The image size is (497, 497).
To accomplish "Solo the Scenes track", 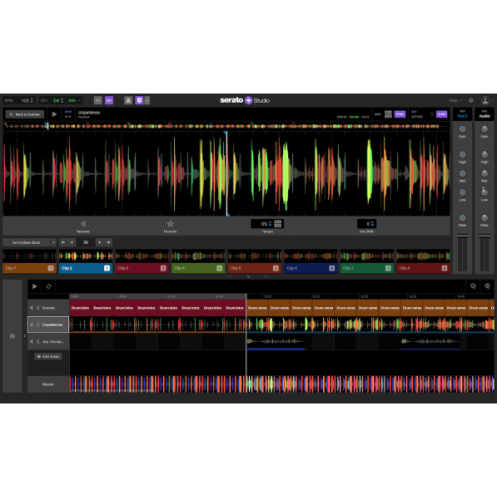I will point(38,308).
